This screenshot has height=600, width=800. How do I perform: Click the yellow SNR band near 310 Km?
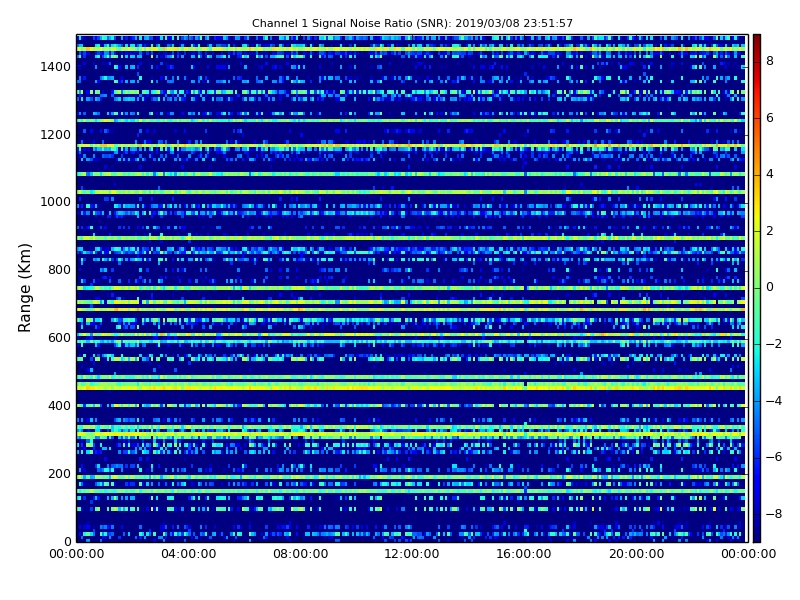[411, 434]
